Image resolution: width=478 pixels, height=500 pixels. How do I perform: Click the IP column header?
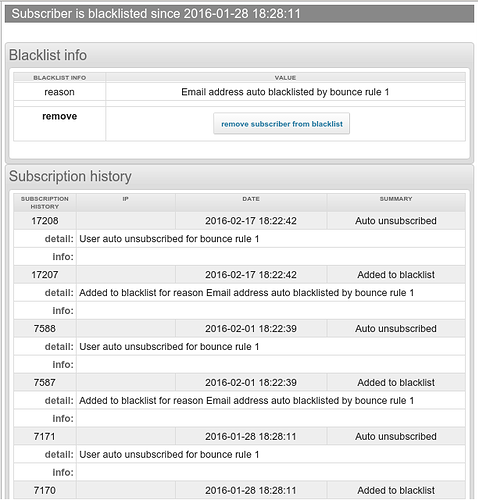click(x=126, y=199)
